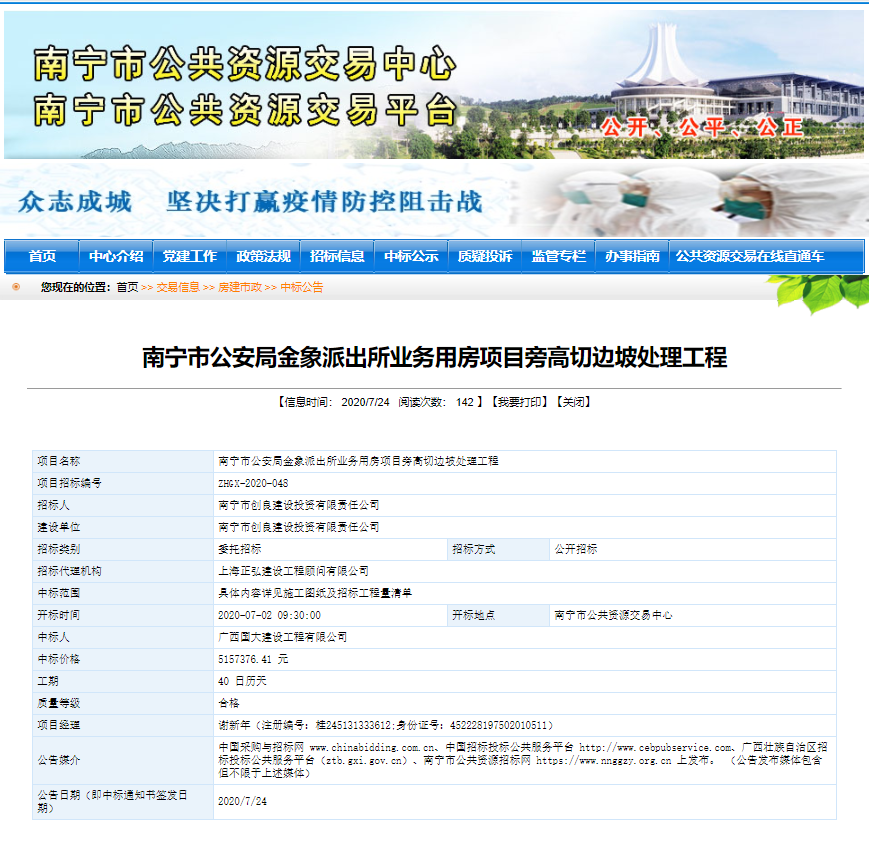Click the 中标价格 label cell
The height and width of the screenshot is (847, 869).
click(x=123, y=659)
